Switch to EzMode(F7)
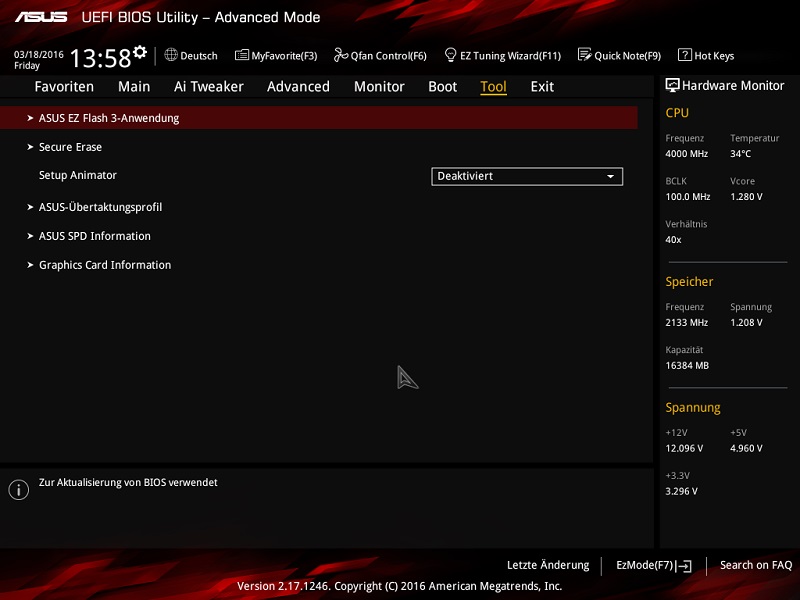This screenshot has width=800, height=600. [x=654, y=565]
